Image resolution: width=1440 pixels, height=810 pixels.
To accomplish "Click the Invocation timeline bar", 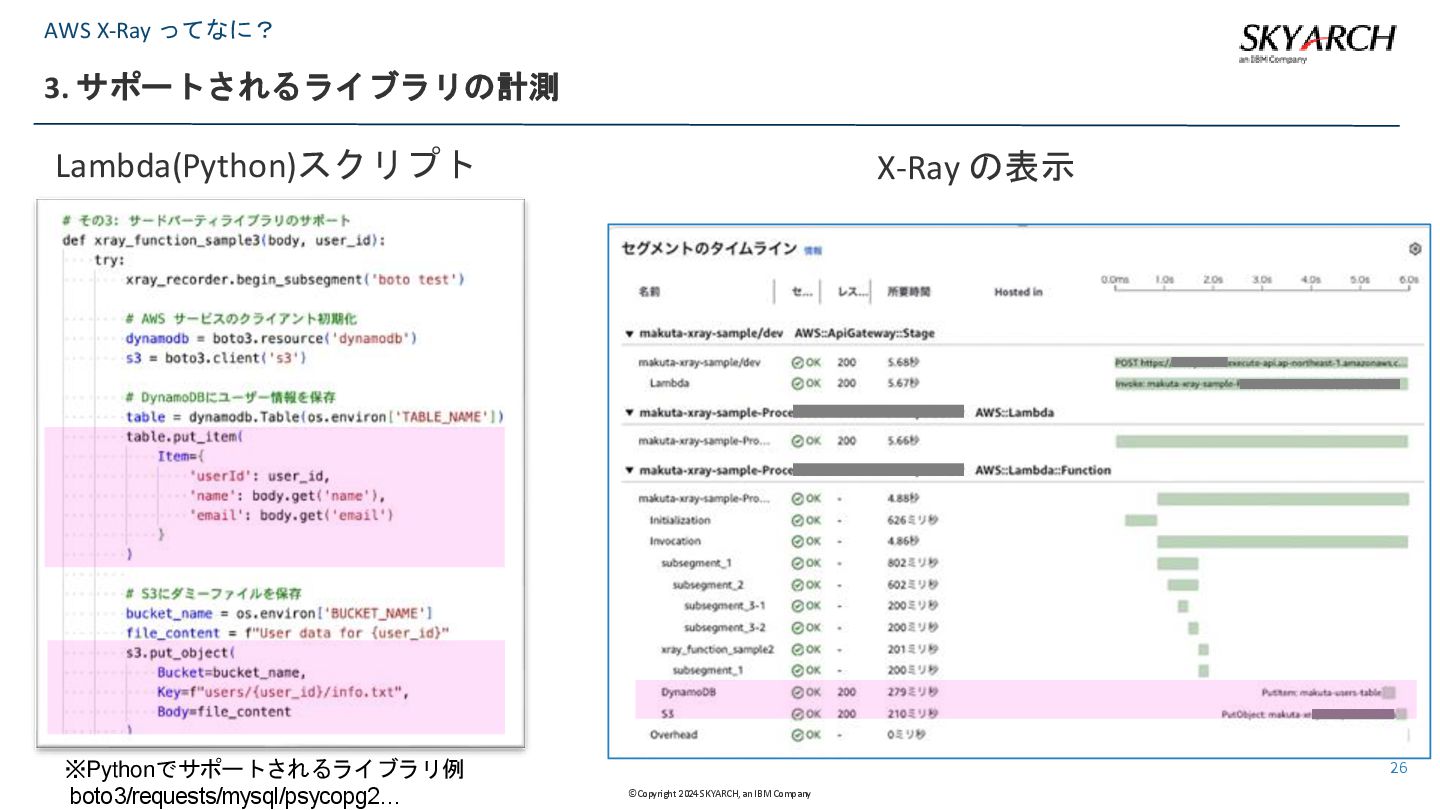I will [1283, 541].
